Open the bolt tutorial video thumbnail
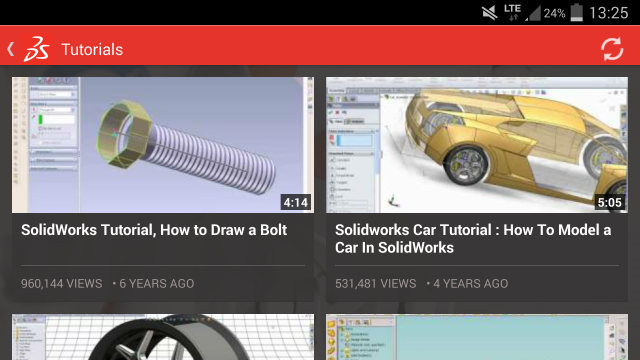This screenshot has width=640, height=360. 163,145
